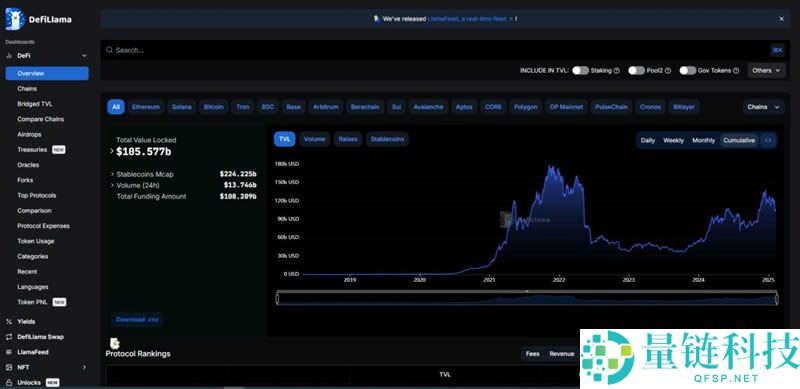800x389 pixels.
Task: Click the embed chart code icon
Action: tap(768, 140)
